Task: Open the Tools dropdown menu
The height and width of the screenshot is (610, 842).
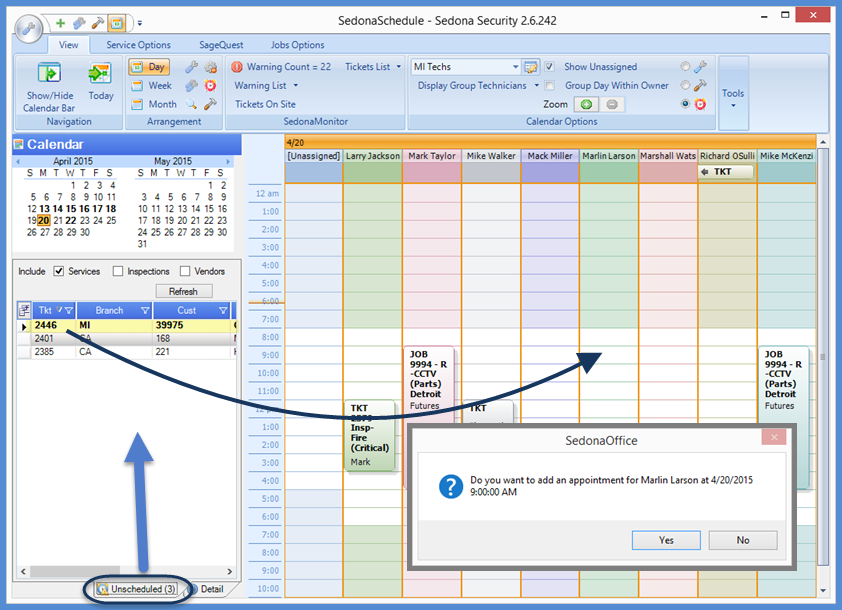Action: 733,93
